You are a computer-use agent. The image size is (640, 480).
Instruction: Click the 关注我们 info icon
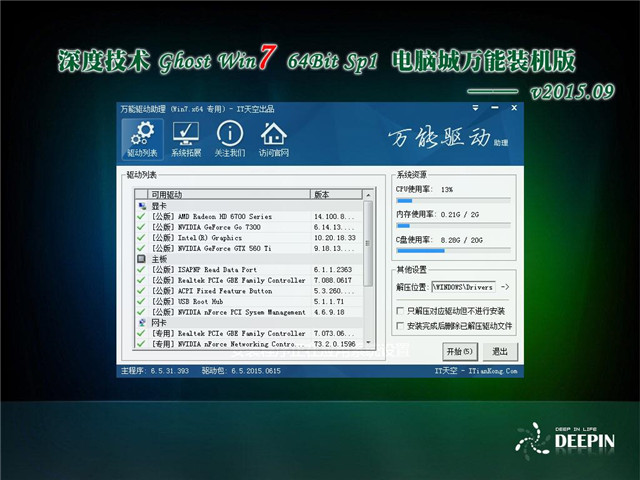click(x=230, y=139)
